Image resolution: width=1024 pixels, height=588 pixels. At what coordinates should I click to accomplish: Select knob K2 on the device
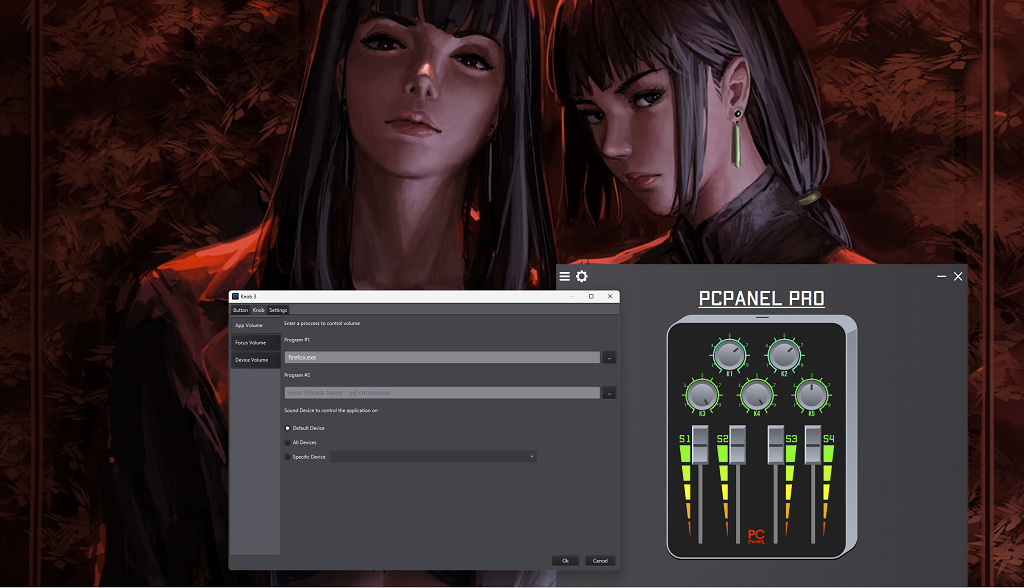pyautogui.click(x=784, y=354)
